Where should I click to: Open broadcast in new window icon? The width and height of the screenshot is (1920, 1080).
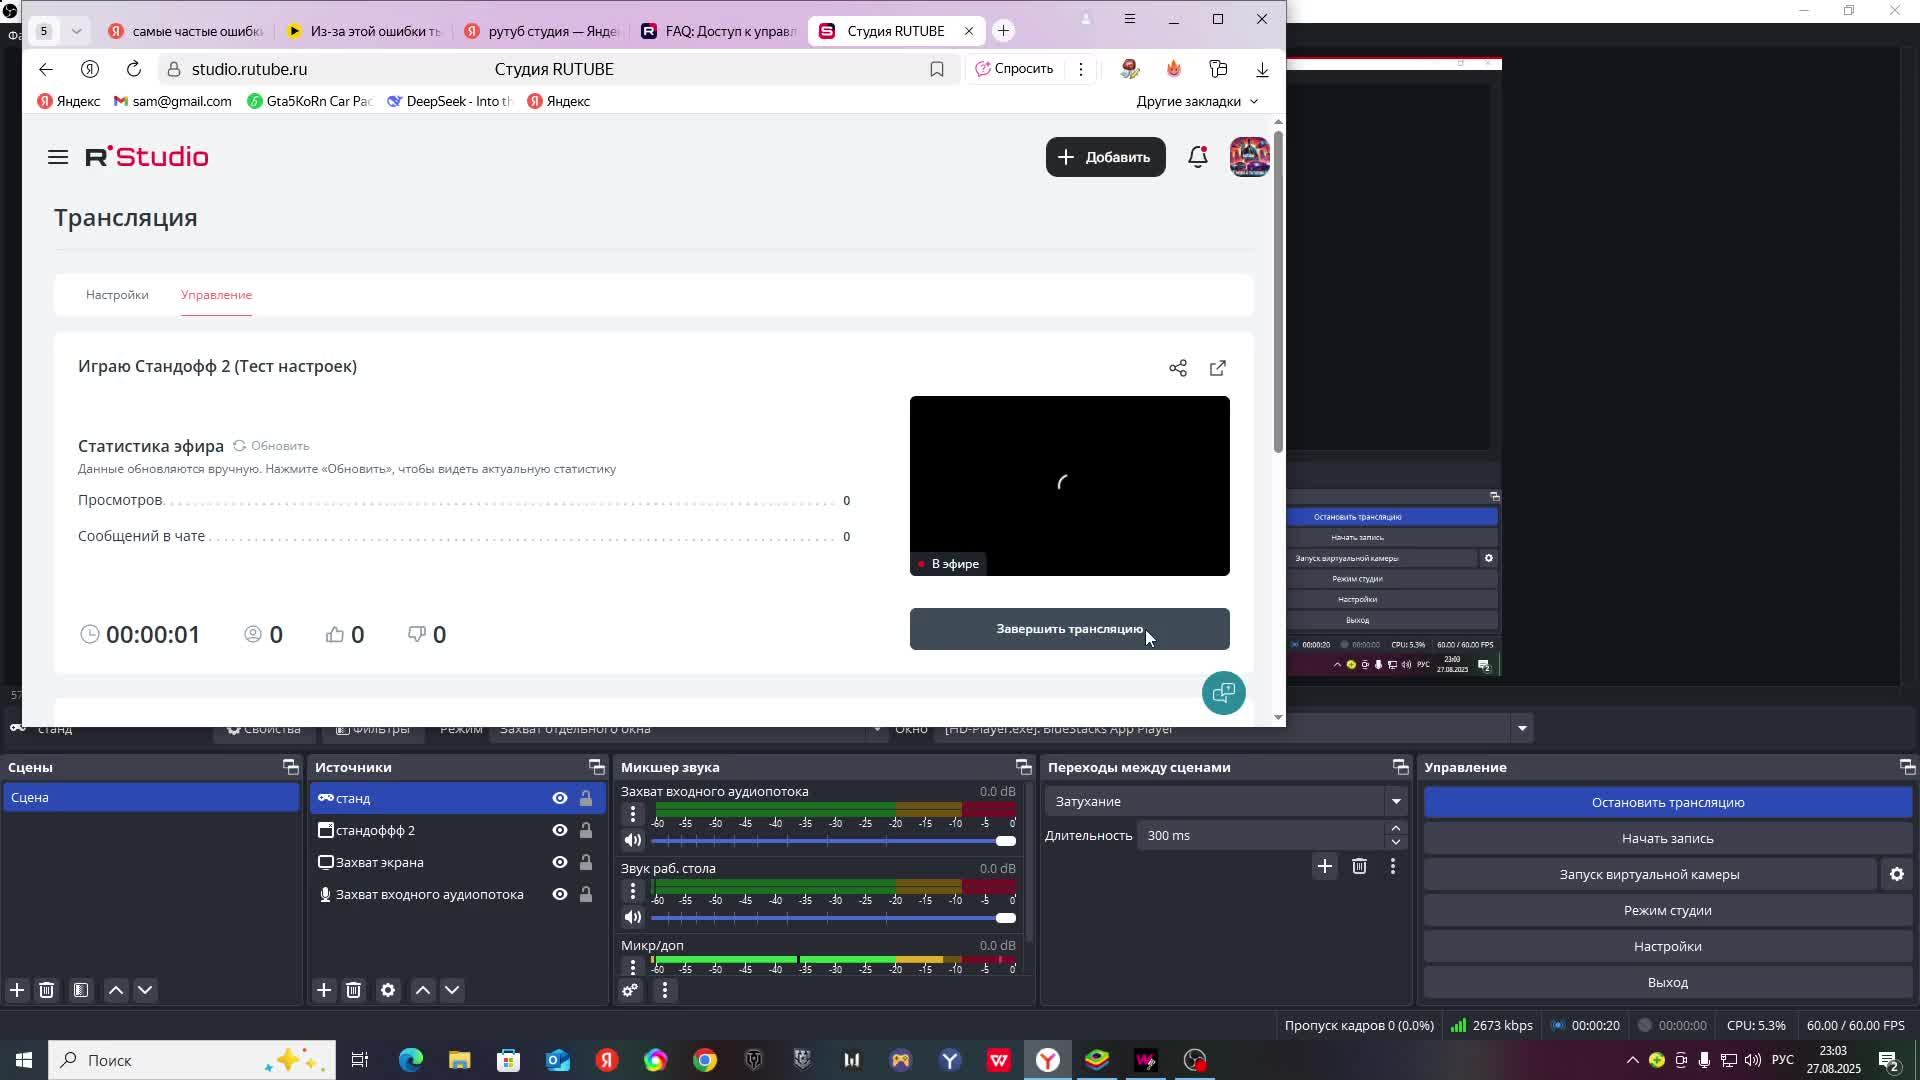click(x=1218, y=369)
